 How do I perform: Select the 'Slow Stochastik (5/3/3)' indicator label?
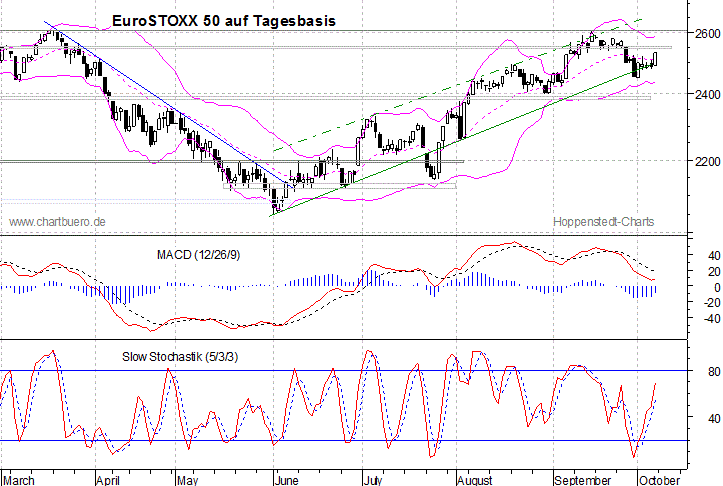click(x=180, y=356)
